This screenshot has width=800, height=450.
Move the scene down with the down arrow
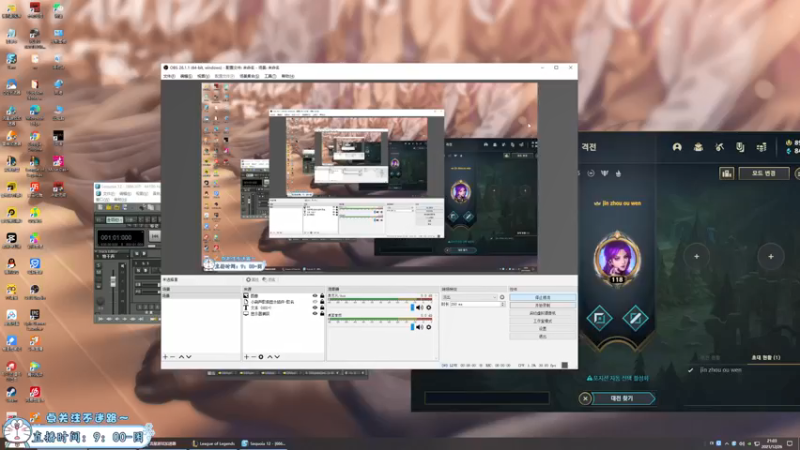pyautogui.click(x=189, y=357)
